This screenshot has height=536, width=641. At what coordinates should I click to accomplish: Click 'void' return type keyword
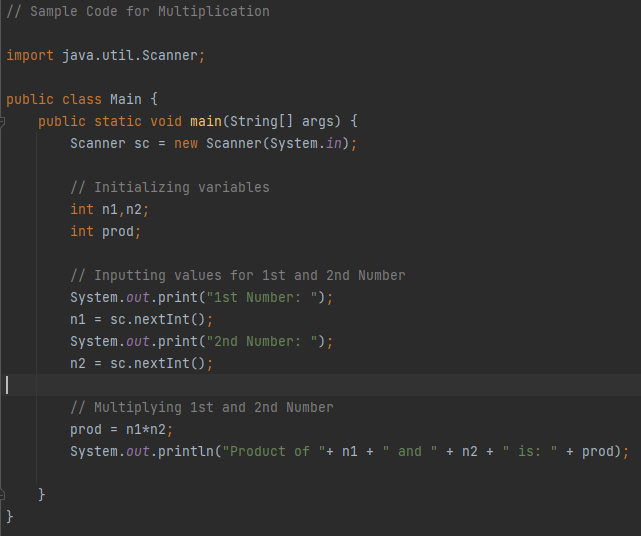(166, 121)
